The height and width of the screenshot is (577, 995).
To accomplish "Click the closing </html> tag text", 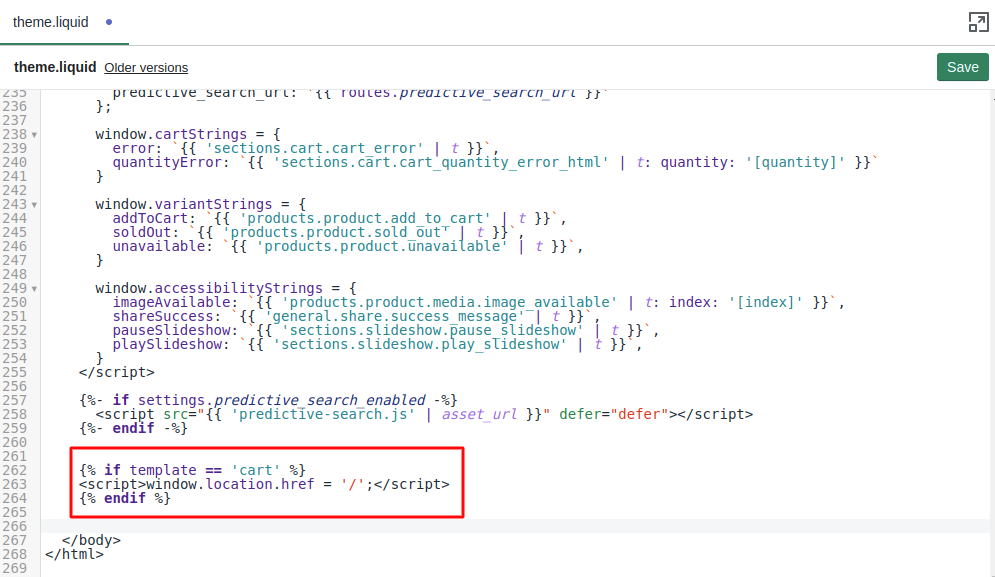I will pos(74,554).
